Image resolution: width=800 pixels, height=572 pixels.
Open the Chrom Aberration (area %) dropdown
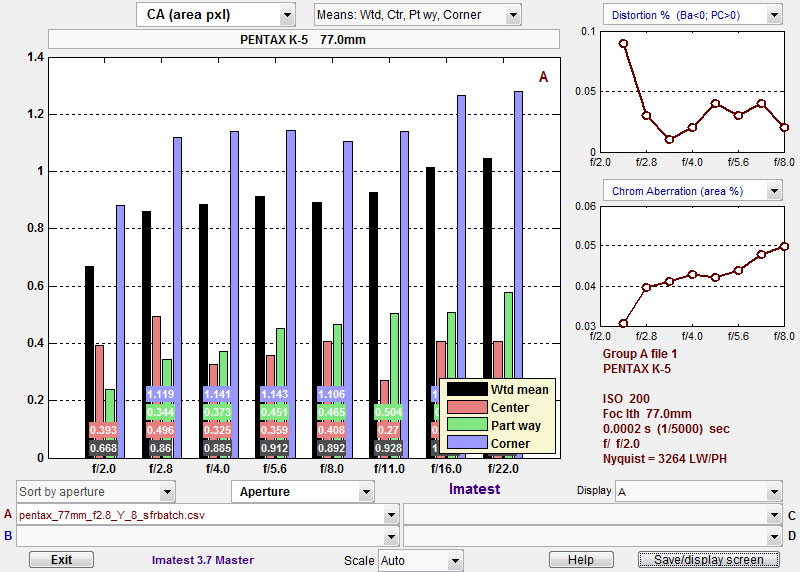693,191
